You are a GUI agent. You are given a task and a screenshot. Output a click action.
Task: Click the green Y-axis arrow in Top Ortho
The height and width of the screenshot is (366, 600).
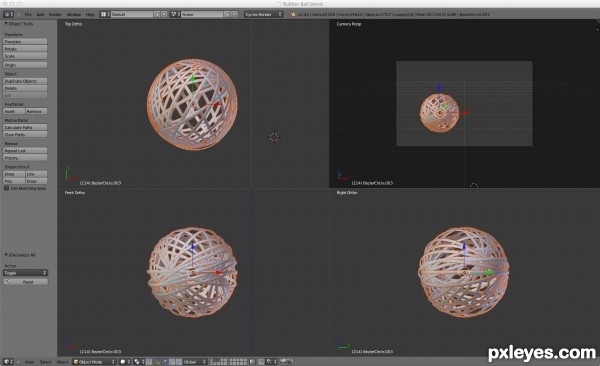192,78
